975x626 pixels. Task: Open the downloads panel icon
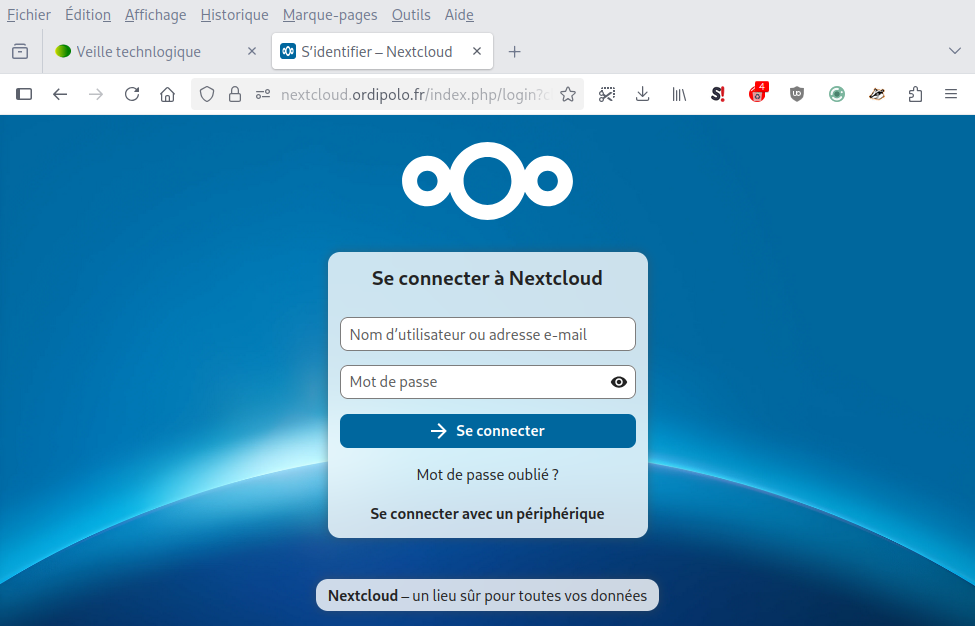(x=643, y=94)
